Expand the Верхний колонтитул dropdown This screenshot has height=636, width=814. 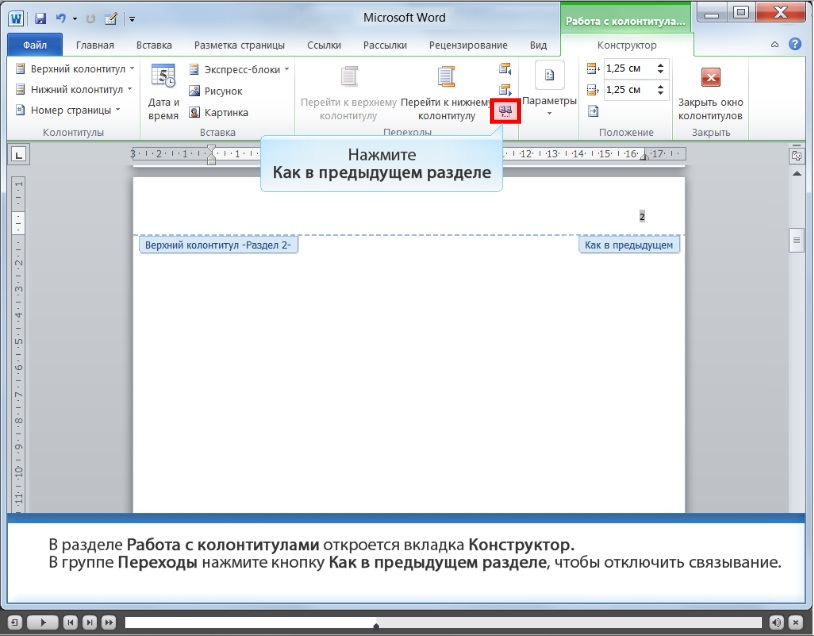click(75, 69)
